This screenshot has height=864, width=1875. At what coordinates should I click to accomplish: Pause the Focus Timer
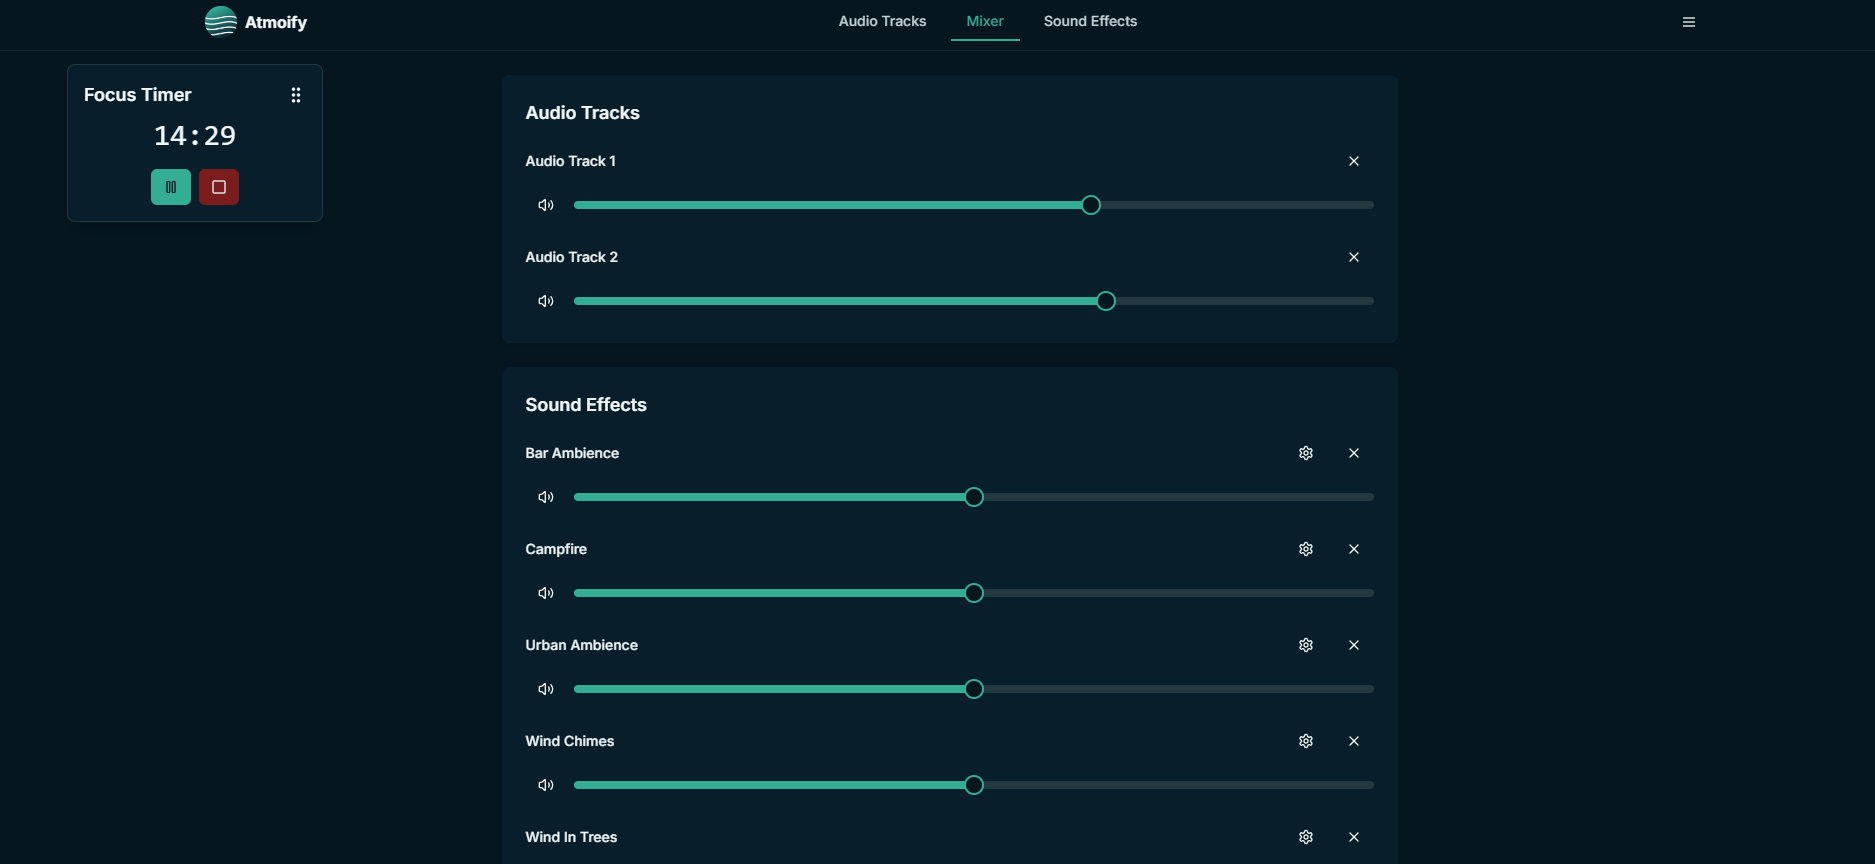[171, 187]
